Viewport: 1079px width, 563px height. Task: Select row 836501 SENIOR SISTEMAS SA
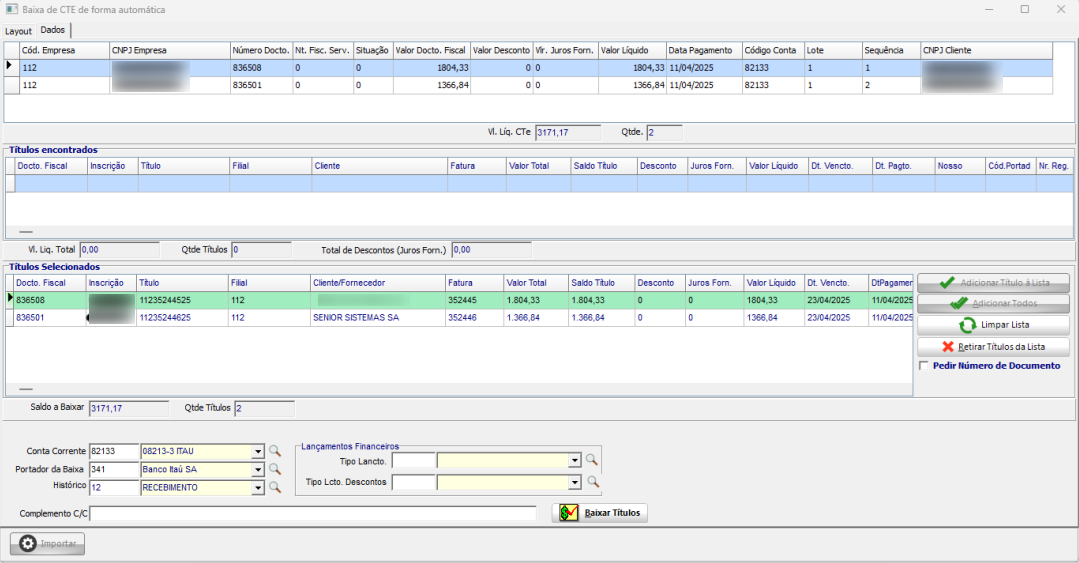(356, 318)
